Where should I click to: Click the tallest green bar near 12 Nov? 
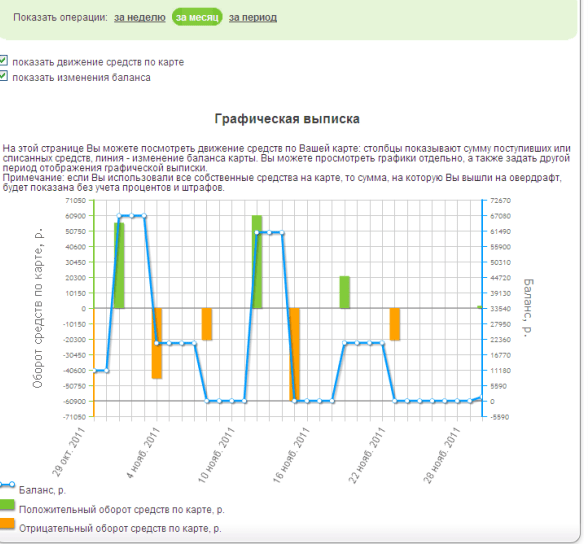tap(257, 262)
